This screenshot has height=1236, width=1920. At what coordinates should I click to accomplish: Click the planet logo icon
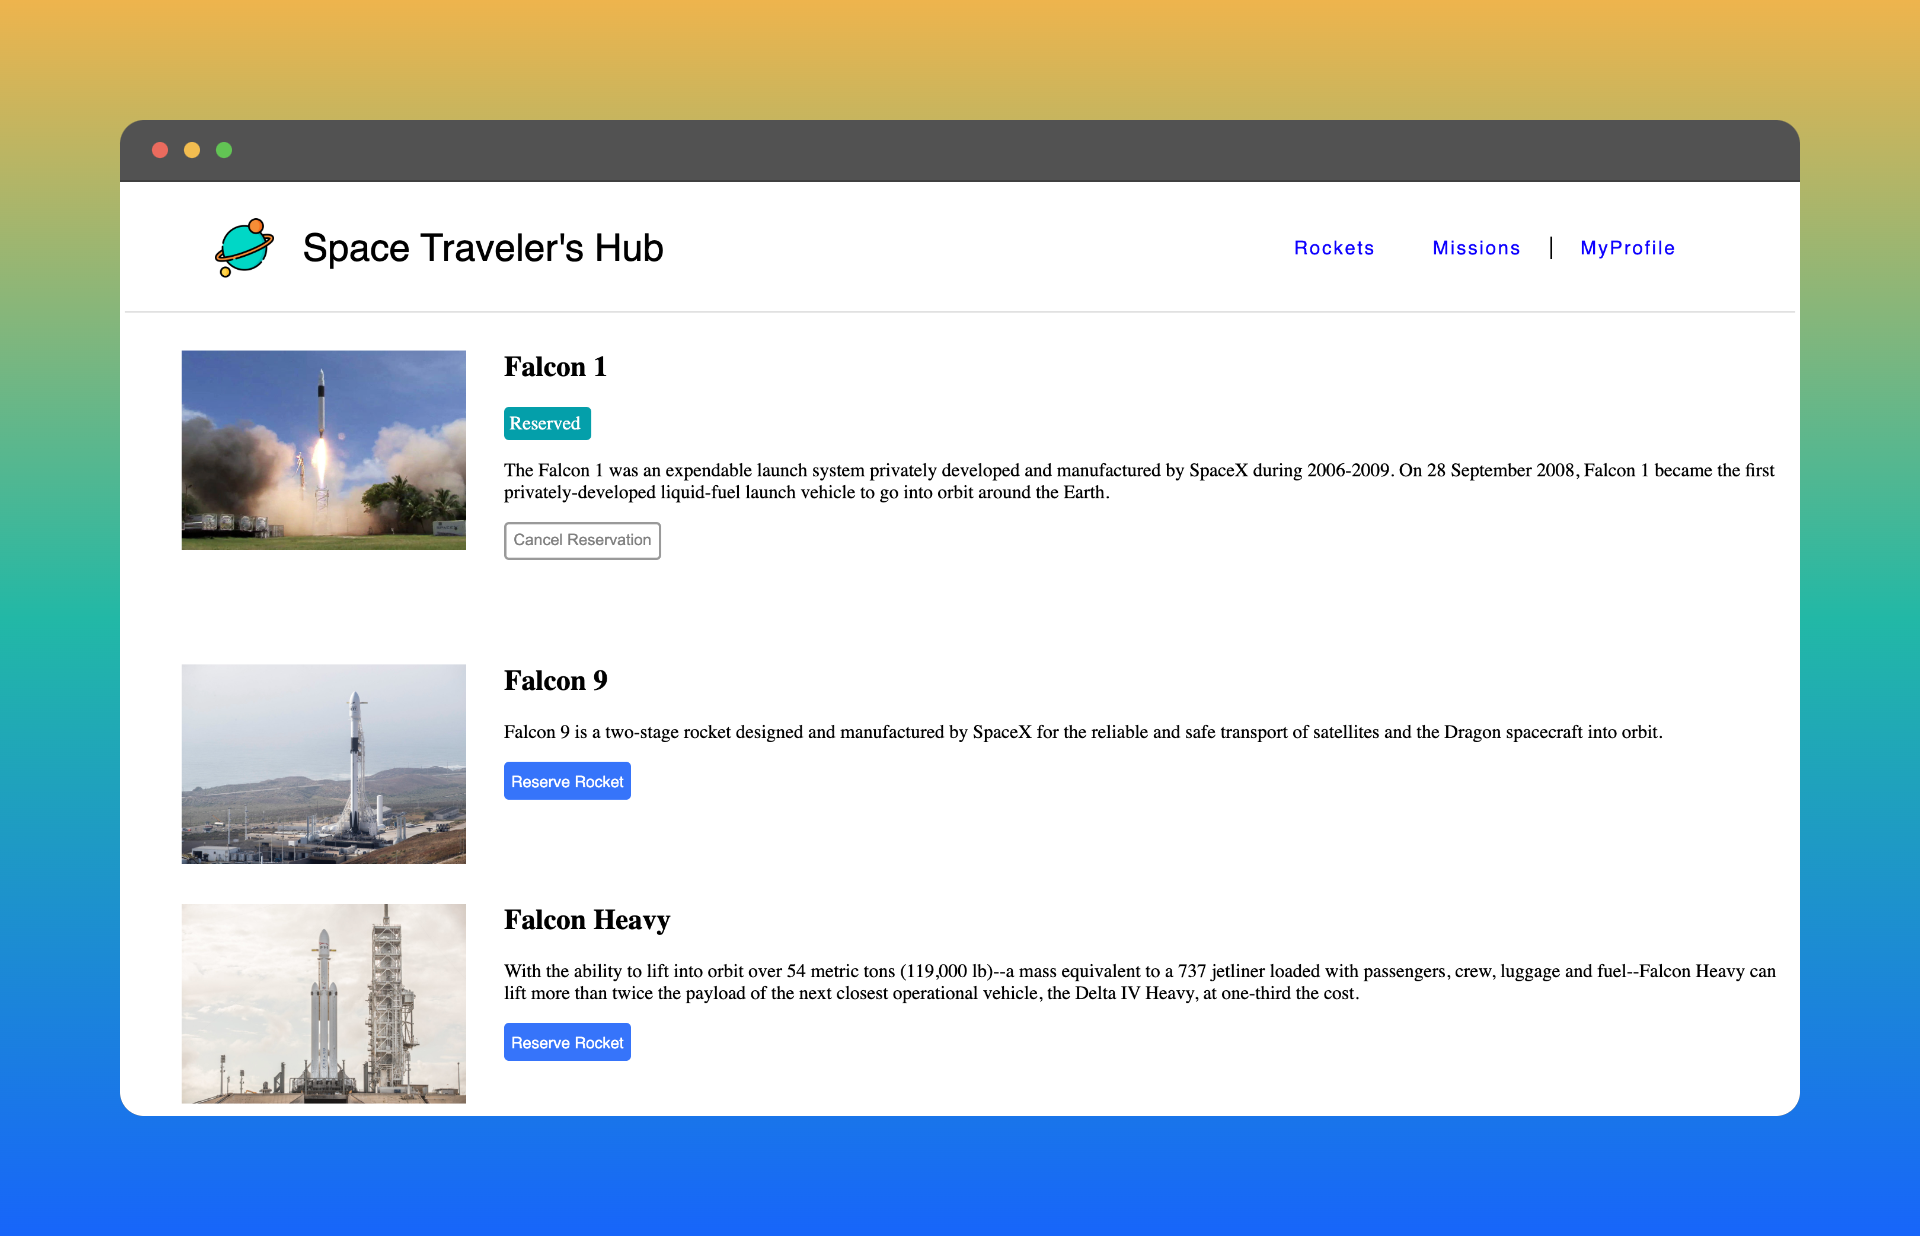coord(245,246)
